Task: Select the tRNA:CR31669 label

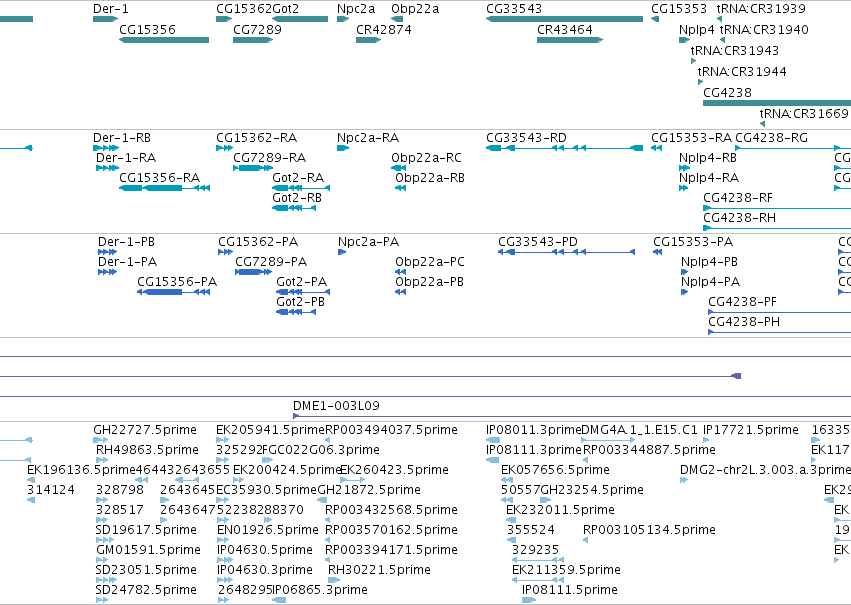Action: [804, 113]
